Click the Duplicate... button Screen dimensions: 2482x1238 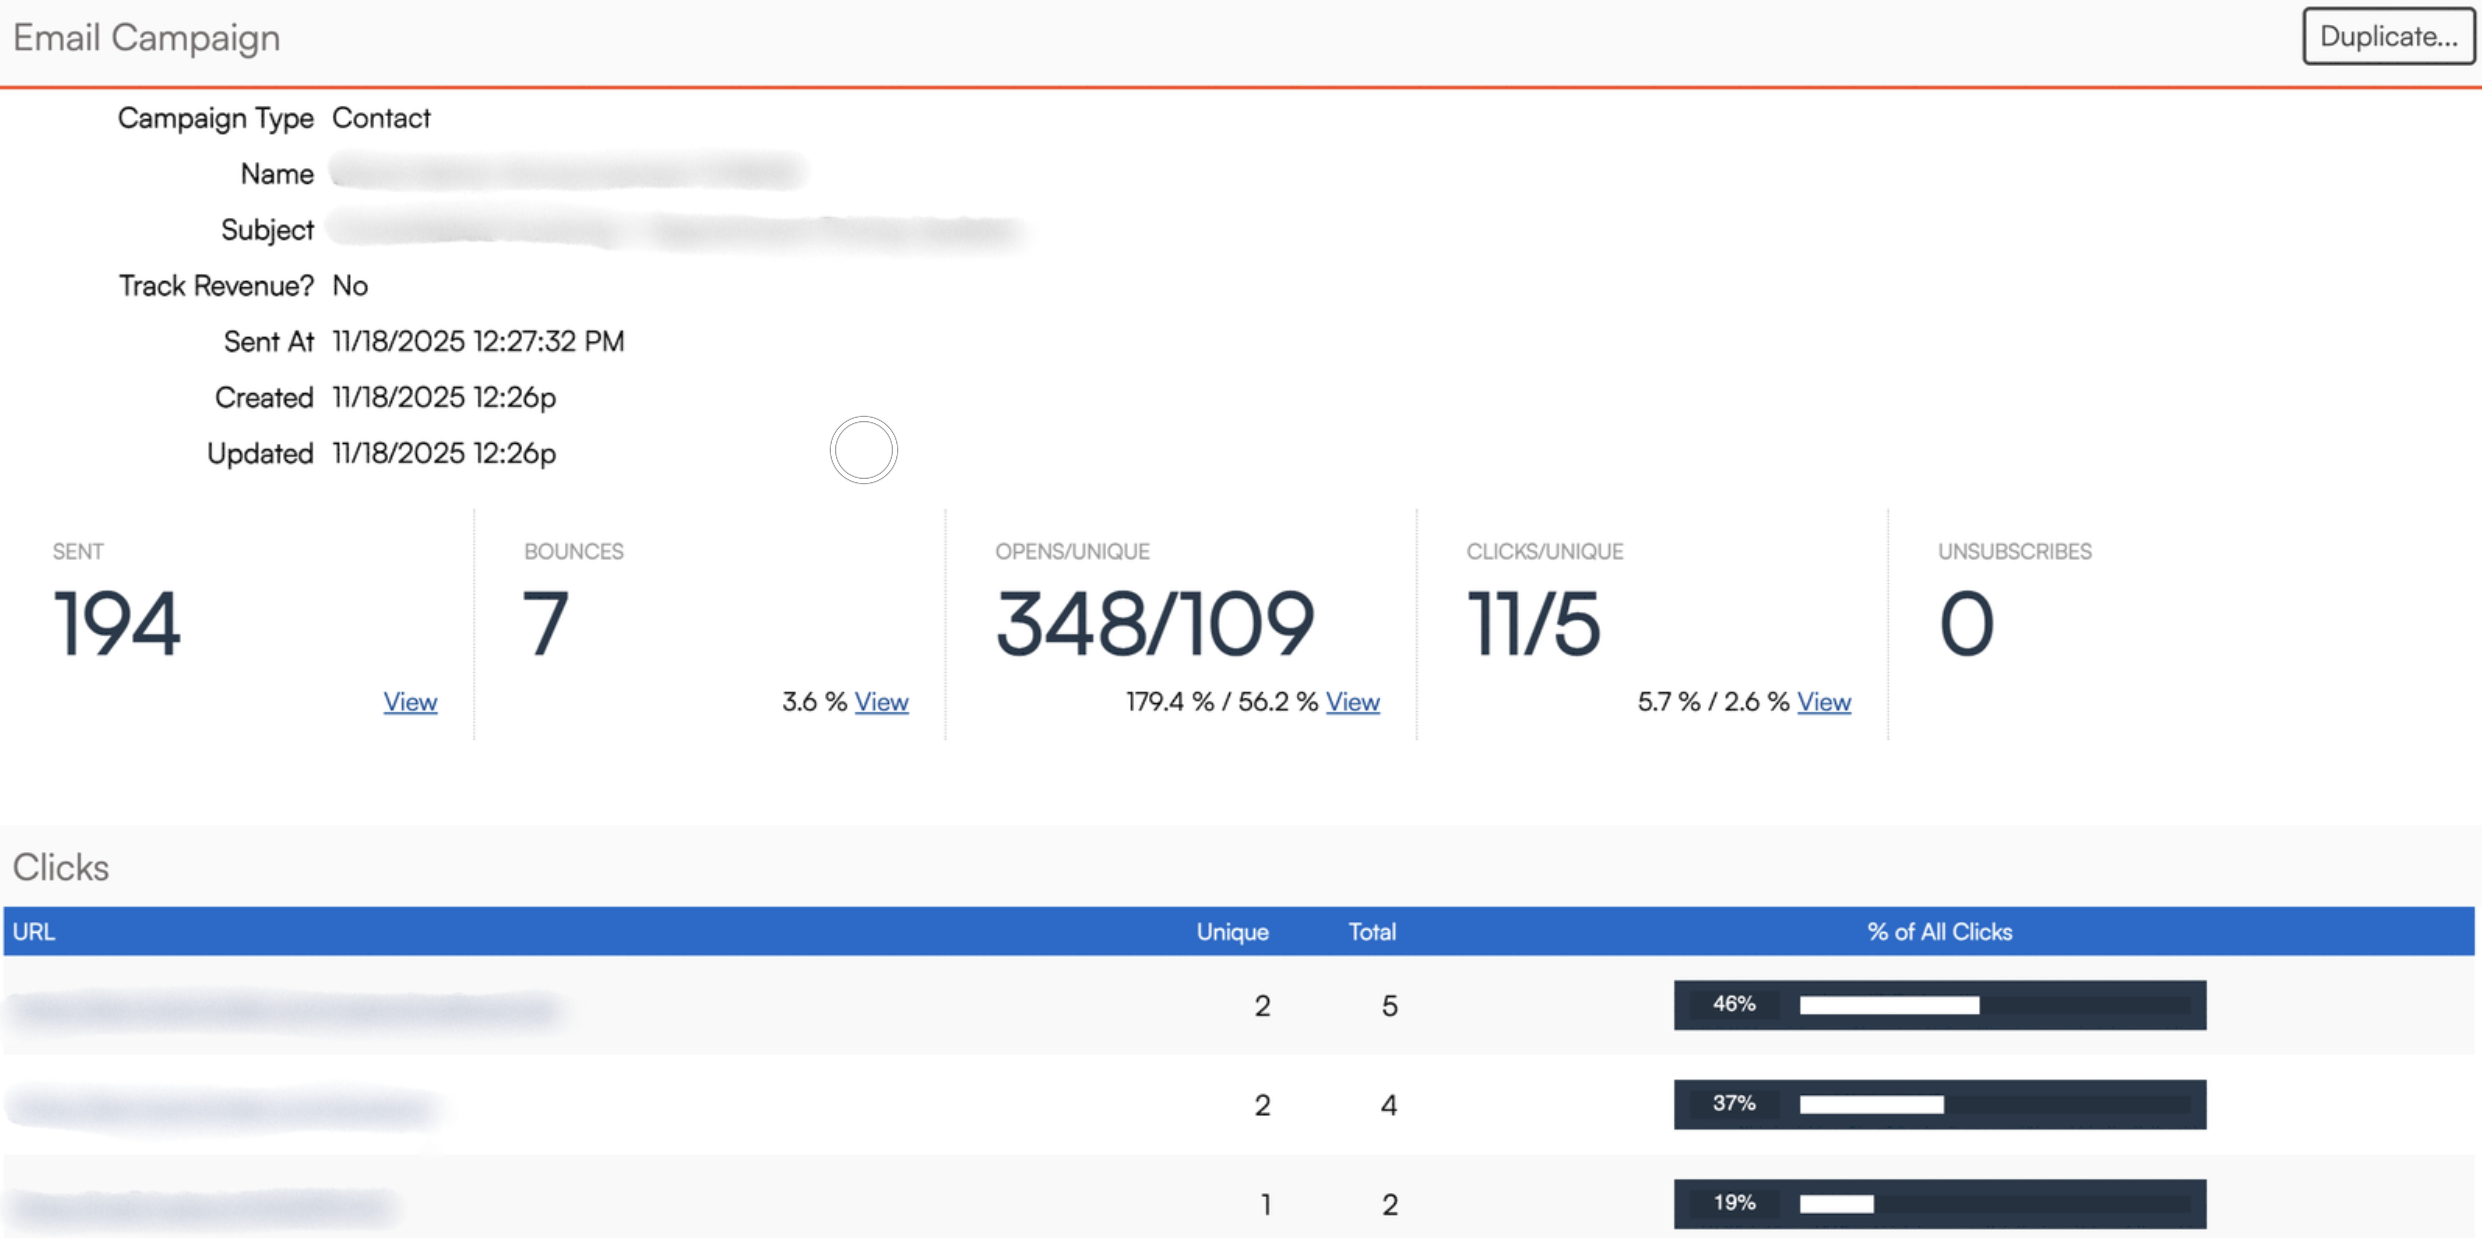tap(2387, 37)
